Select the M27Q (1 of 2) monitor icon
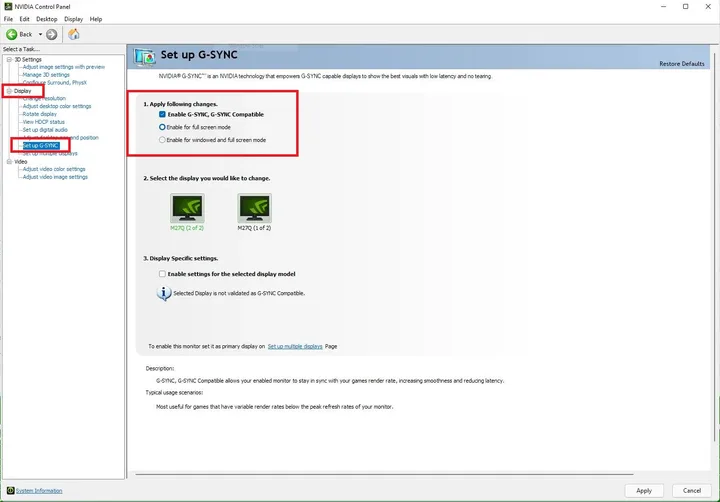Image resolution: width=720 pixels, height=502 pixels. coord(253,207)
